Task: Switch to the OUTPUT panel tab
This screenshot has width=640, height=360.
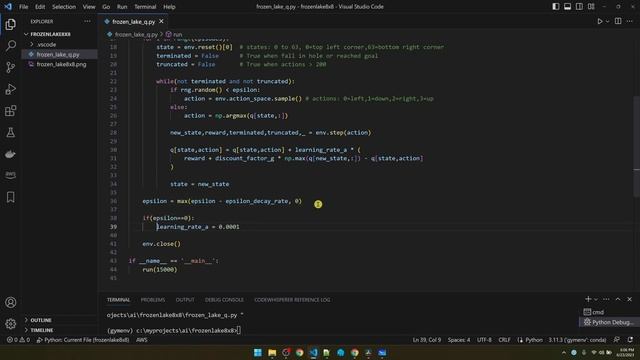Action: pyautogui.click(x=185, y=300)
